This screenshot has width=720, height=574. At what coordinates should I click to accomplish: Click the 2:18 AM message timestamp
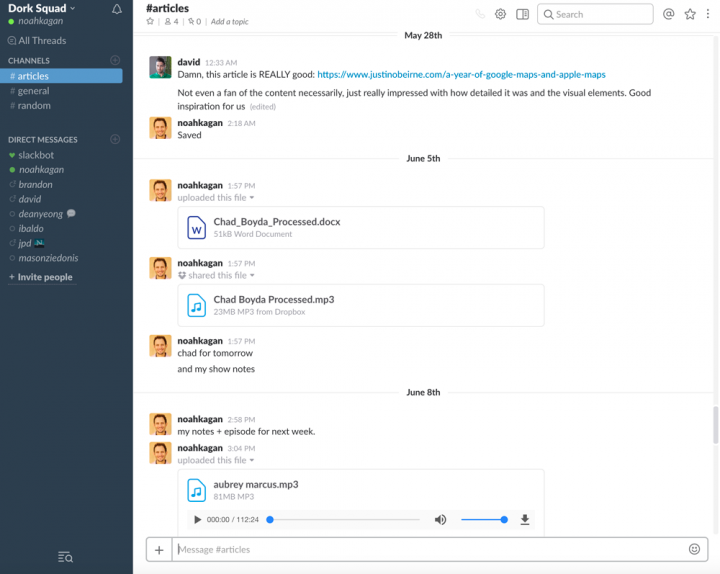[x=242, y=123]
